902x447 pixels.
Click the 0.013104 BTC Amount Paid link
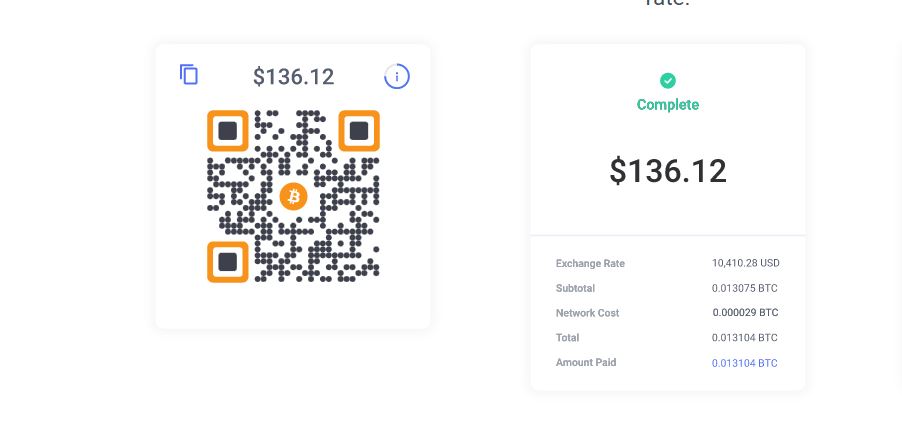(744, 363)
